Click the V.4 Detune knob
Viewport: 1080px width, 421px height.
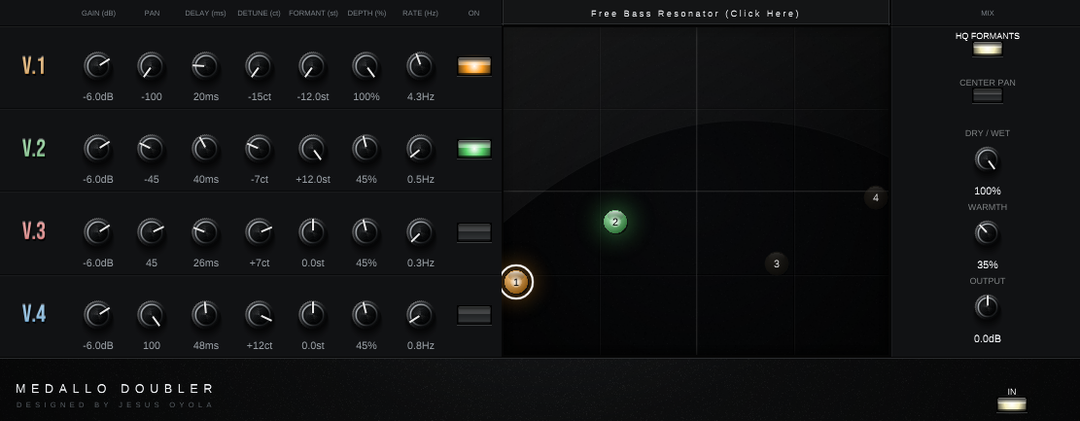coord(258,315)
